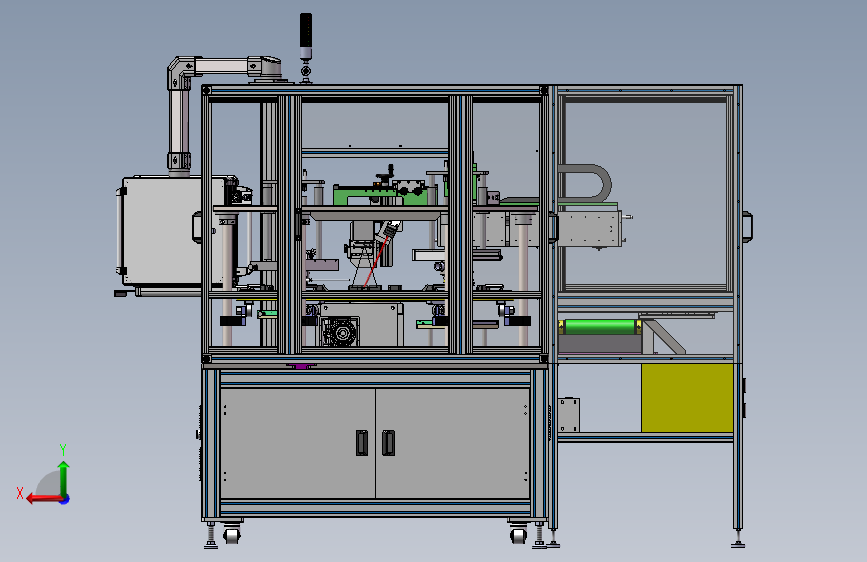
Task: Select the left cabinet door panel
Action: pyautogui.click(x=297, y=443)
